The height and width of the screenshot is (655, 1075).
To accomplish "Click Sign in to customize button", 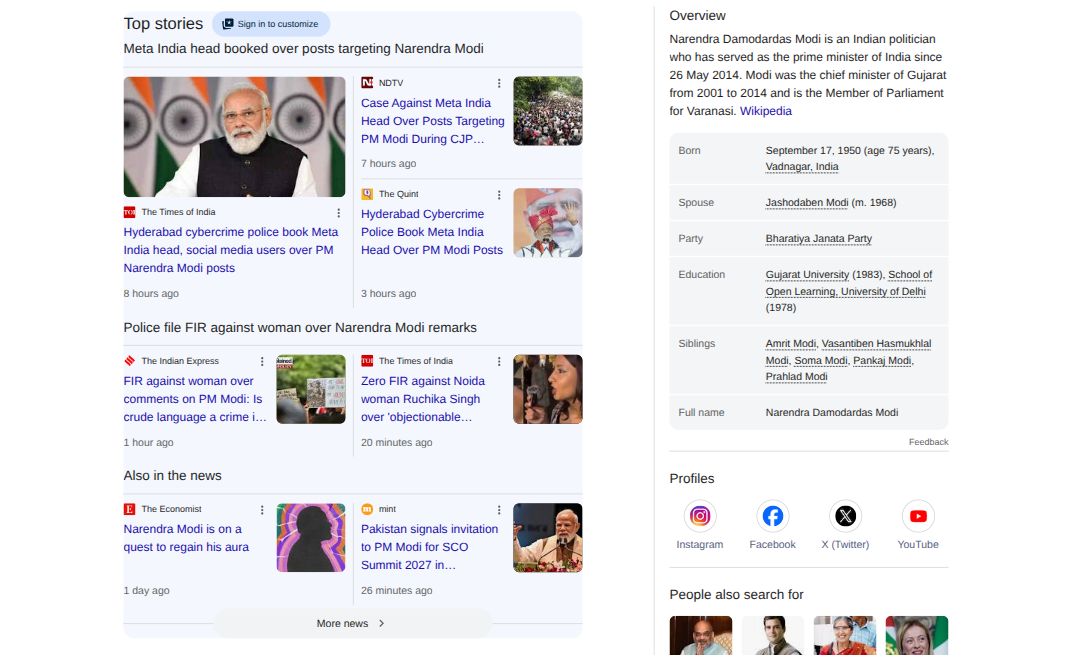I will click(x=271, y=24).
